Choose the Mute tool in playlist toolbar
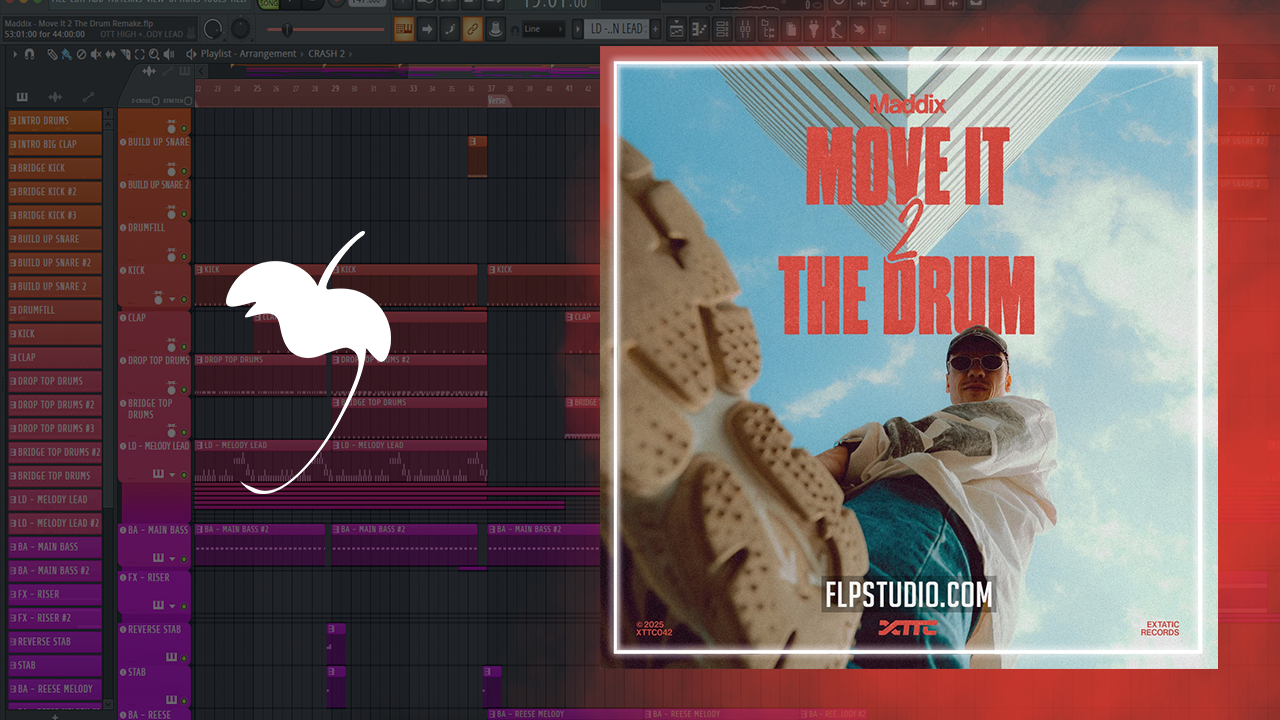The width and height of the screenshot is (1280, 720). coord(96,54)
